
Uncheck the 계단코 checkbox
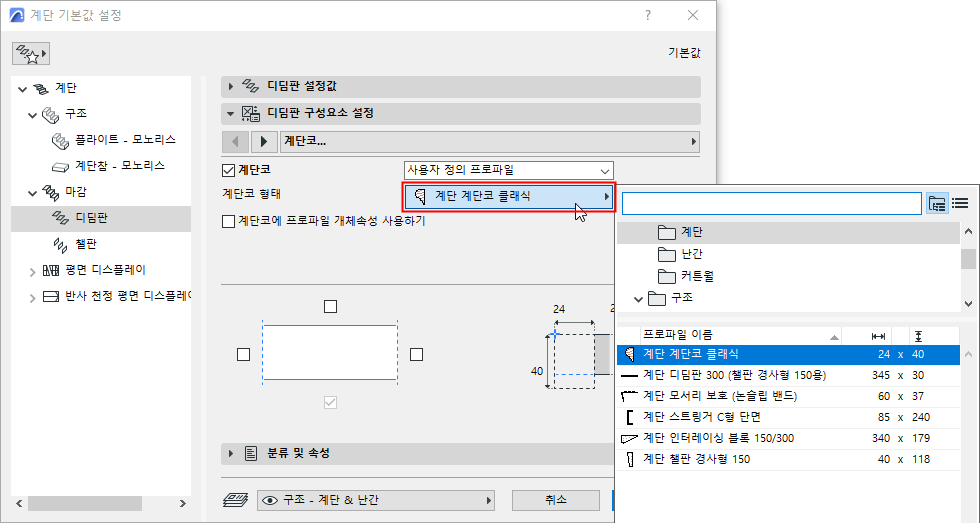pyautogui.click(x=229, y=170)
